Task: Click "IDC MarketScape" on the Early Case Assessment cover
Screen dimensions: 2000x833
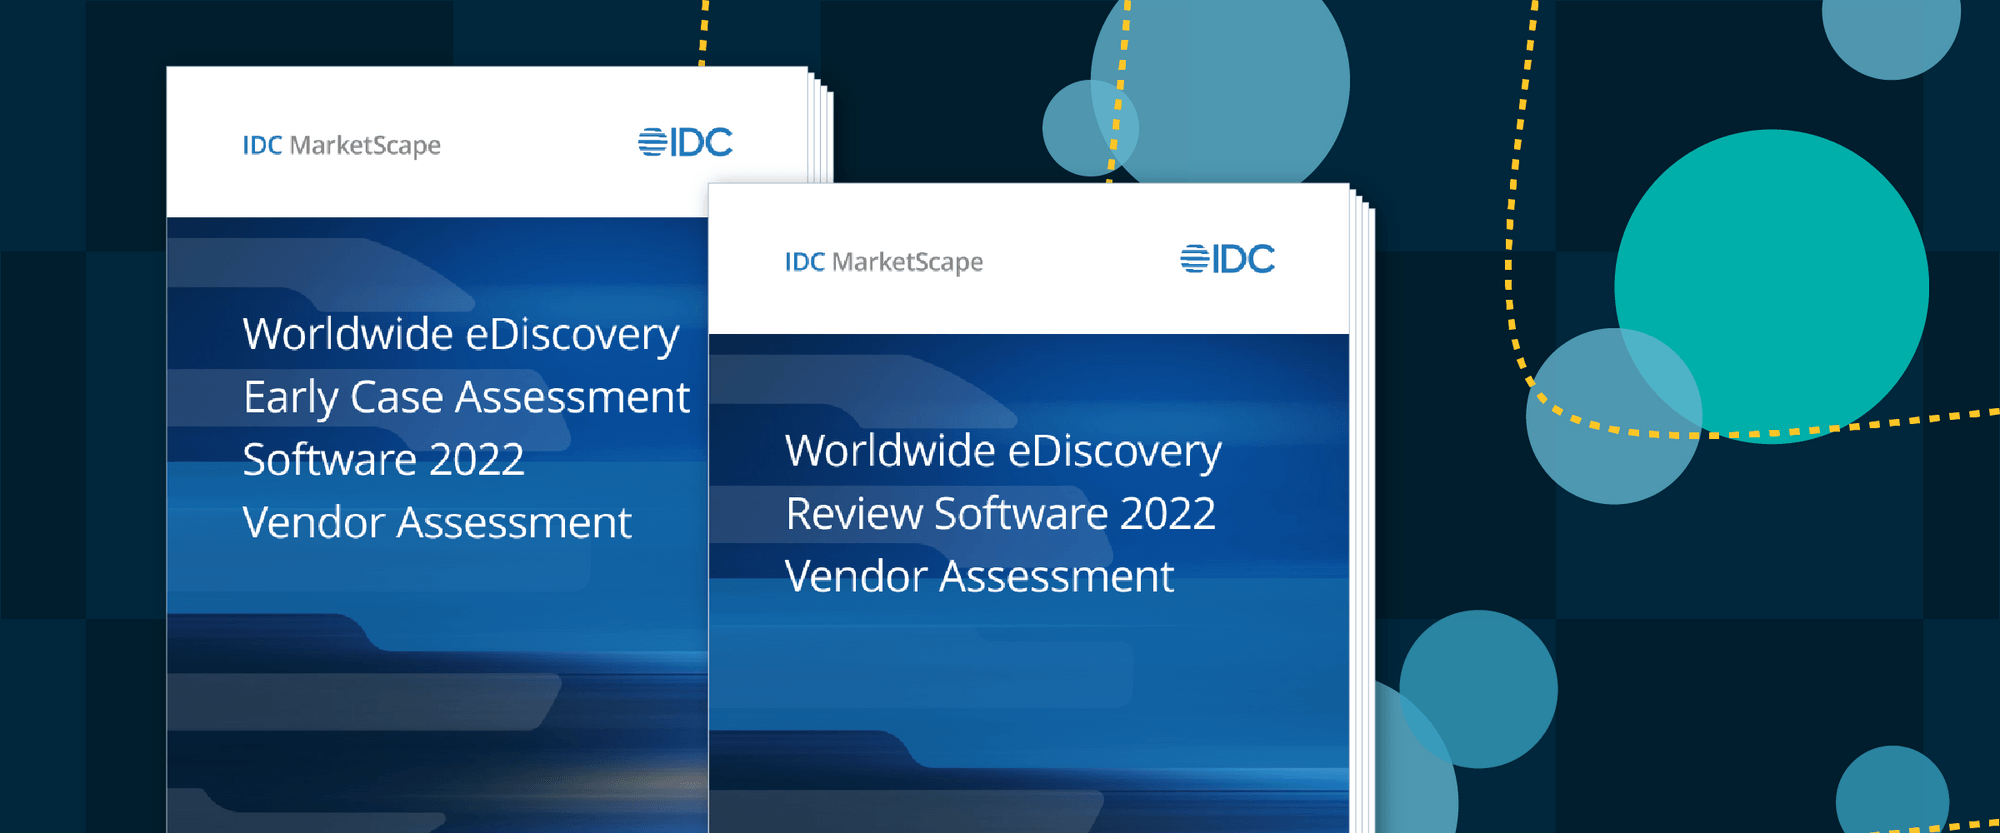Action: point(341,146)
